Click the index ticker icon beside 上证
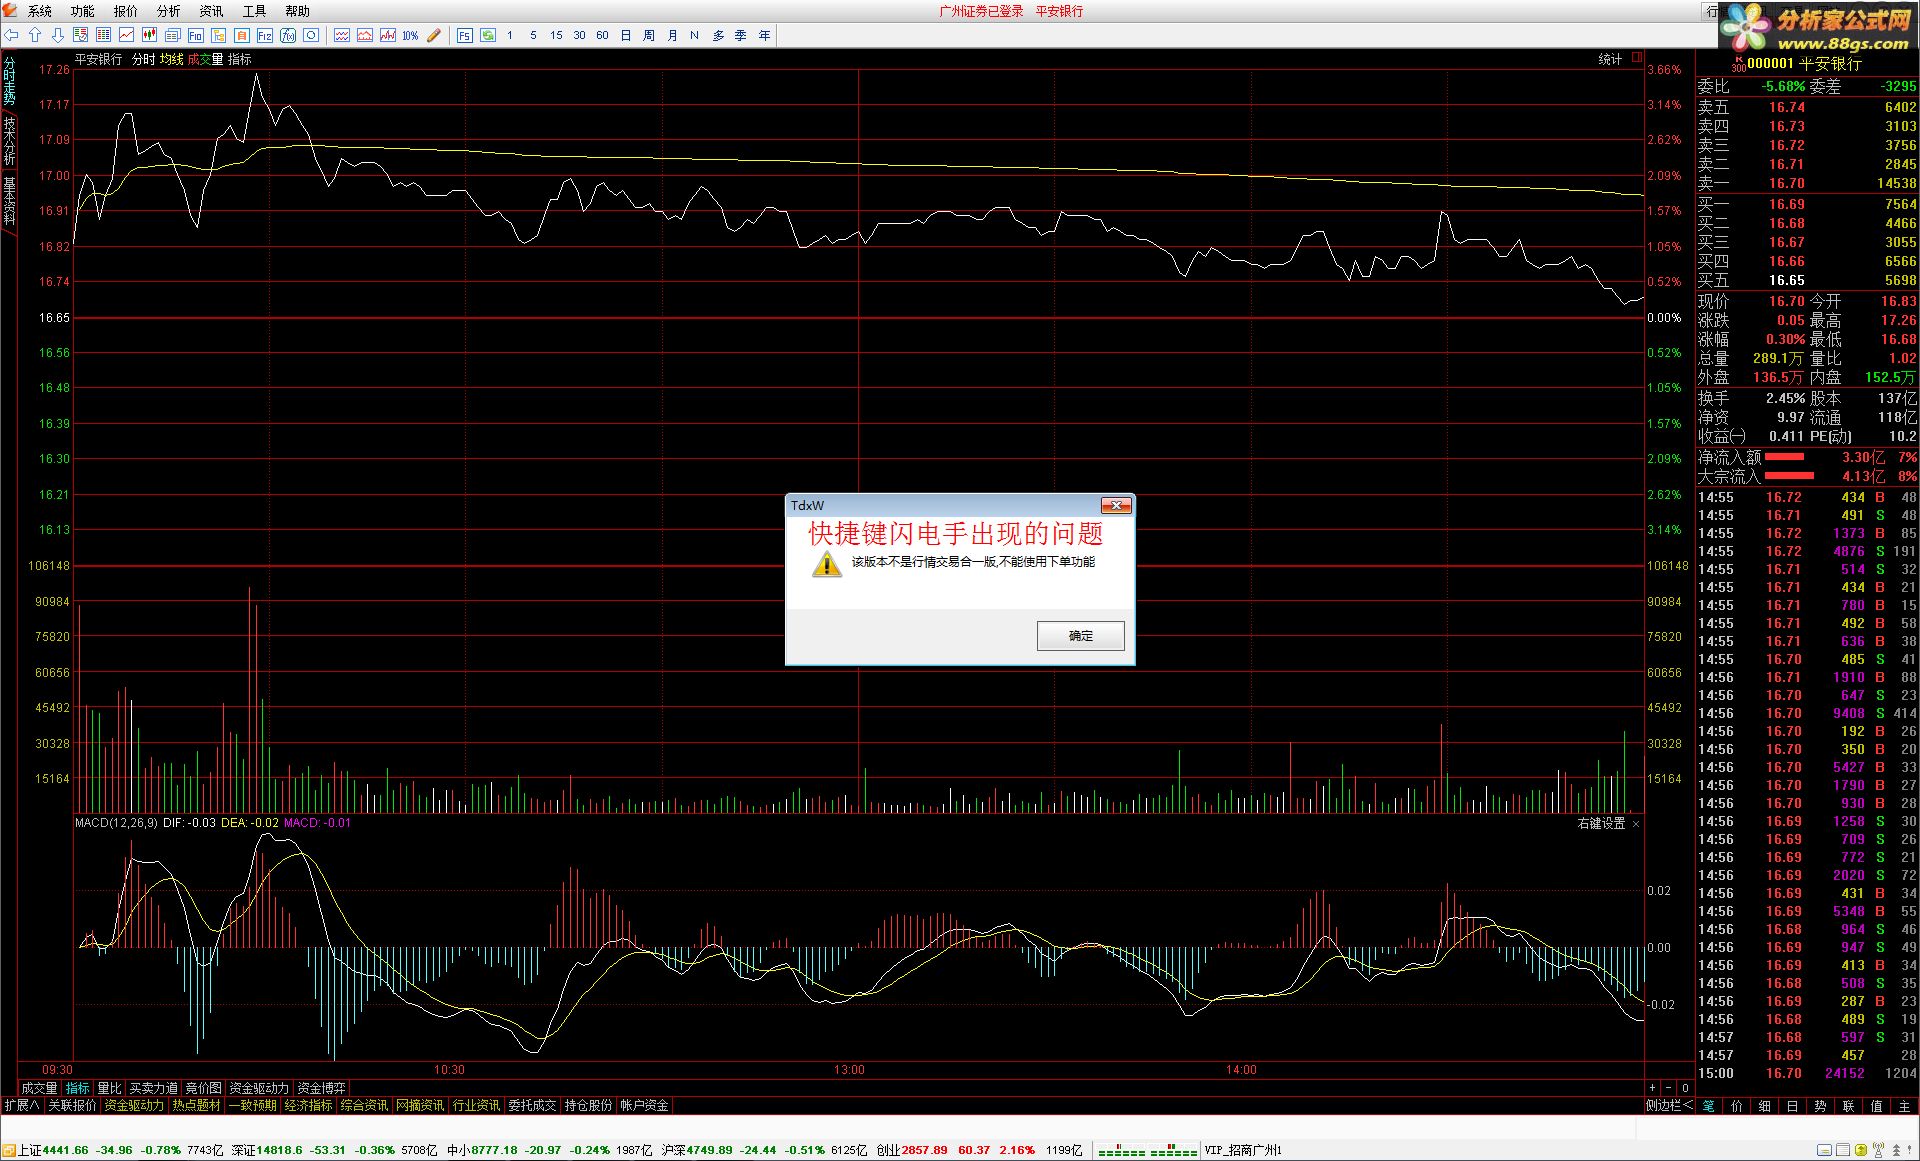This screenshot has height=1161, width=1920. [x=9, y=1151]
